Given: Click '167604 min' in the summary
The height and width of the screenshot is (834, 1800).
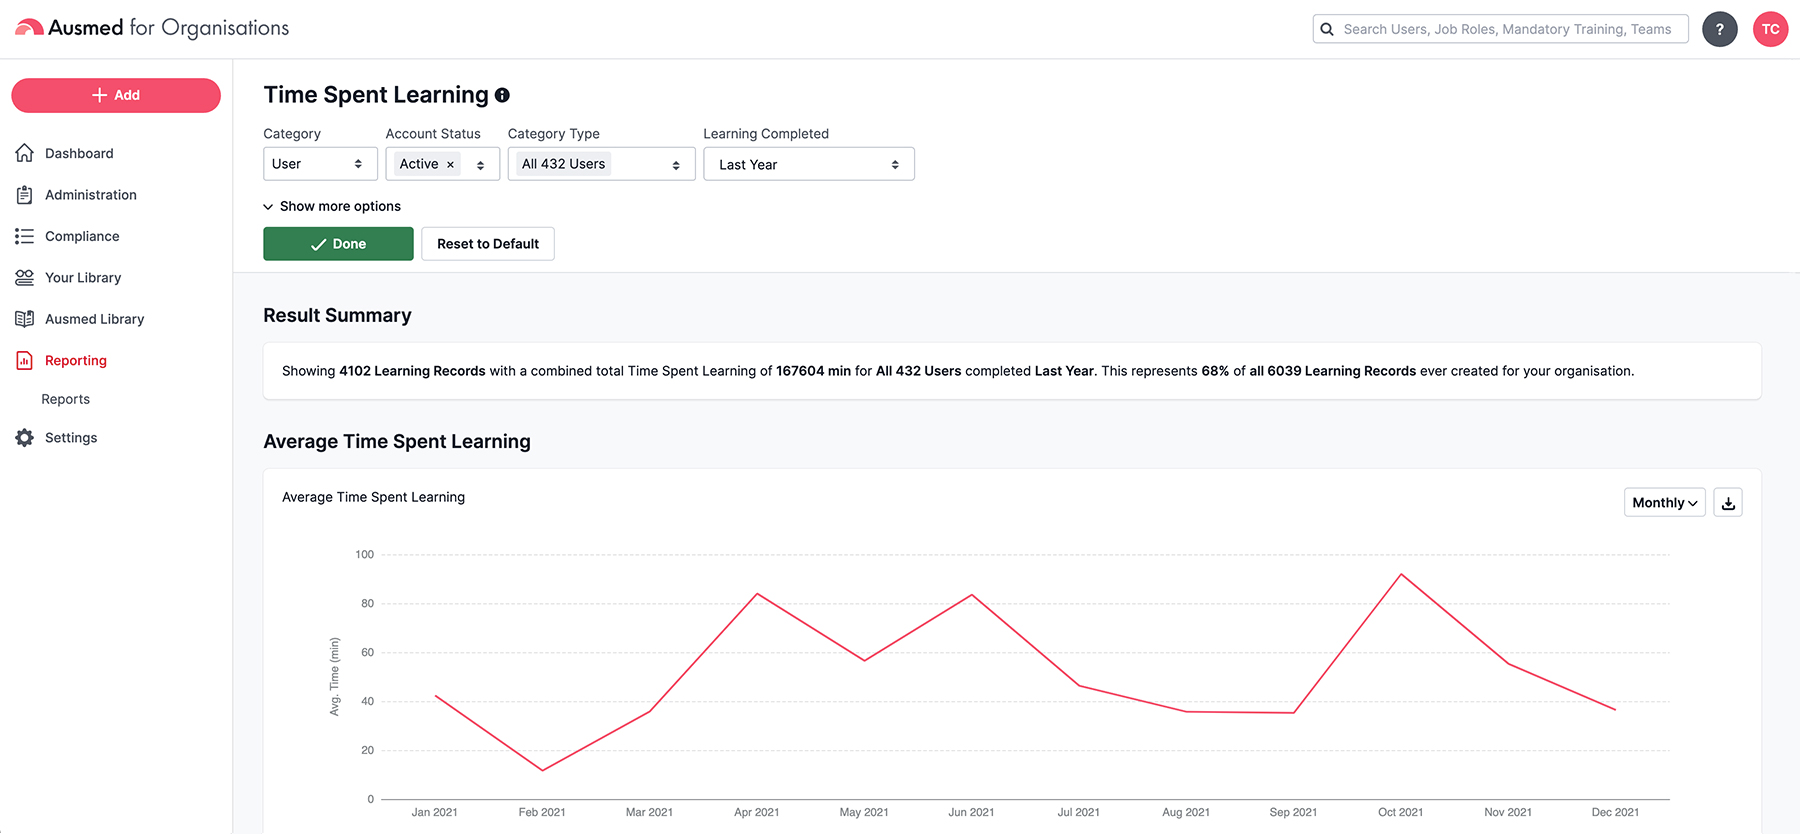Looking at the screenshot, I should tap(813, 371).
